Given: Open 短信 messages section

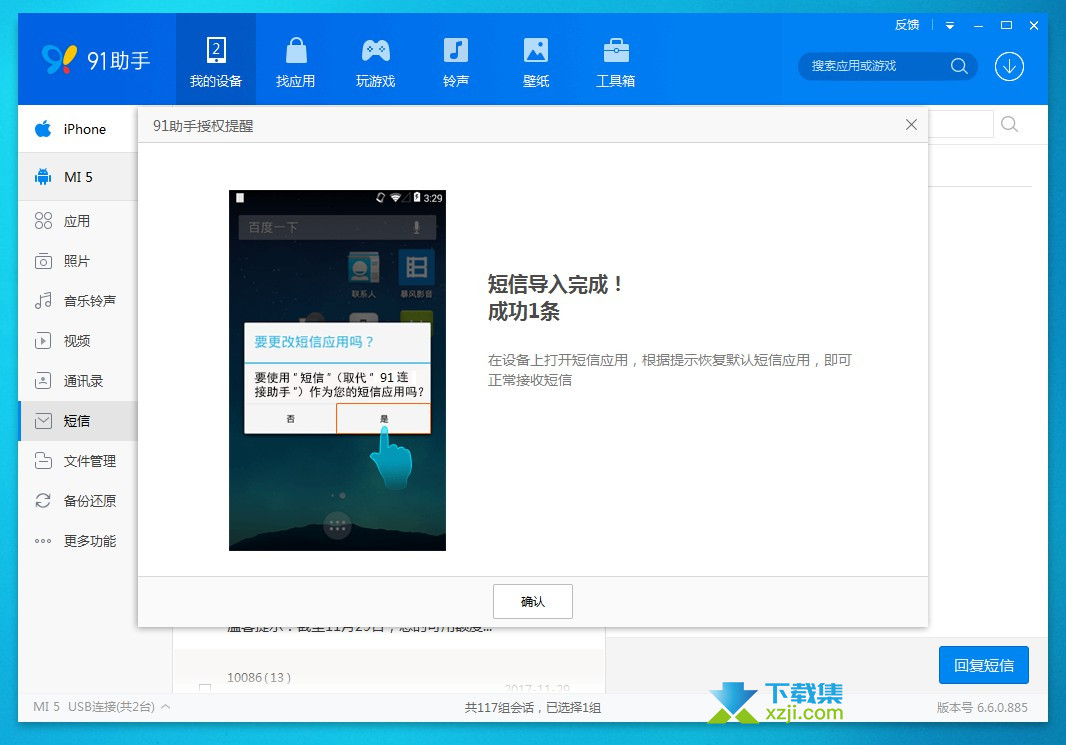Looking at the screenshot, I should click(78, 421).
